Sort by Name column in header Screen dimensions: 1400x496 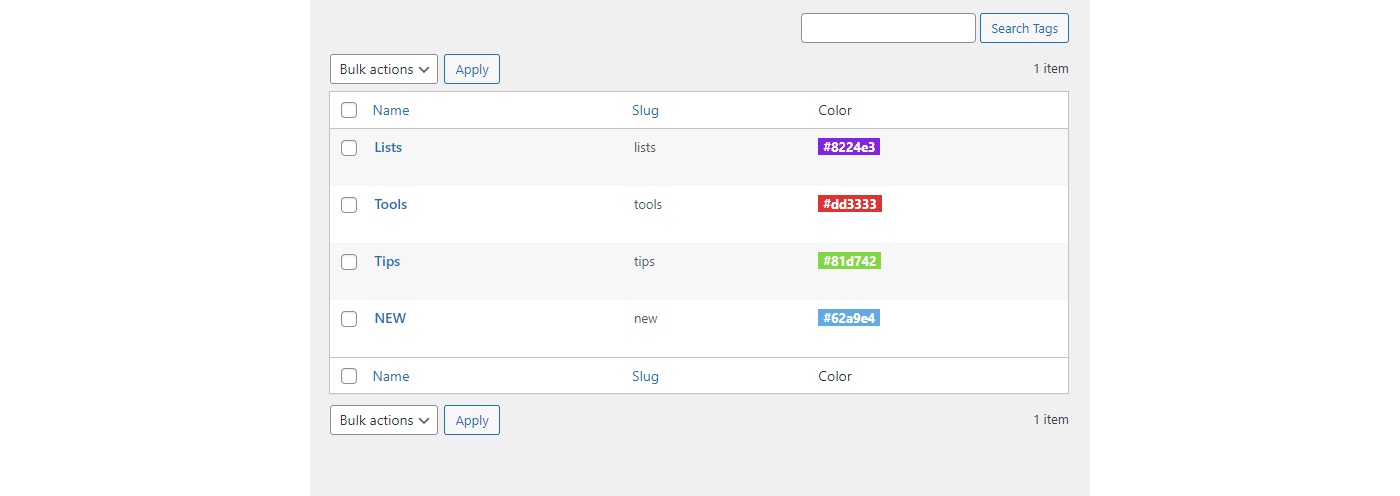pos(391,110)
